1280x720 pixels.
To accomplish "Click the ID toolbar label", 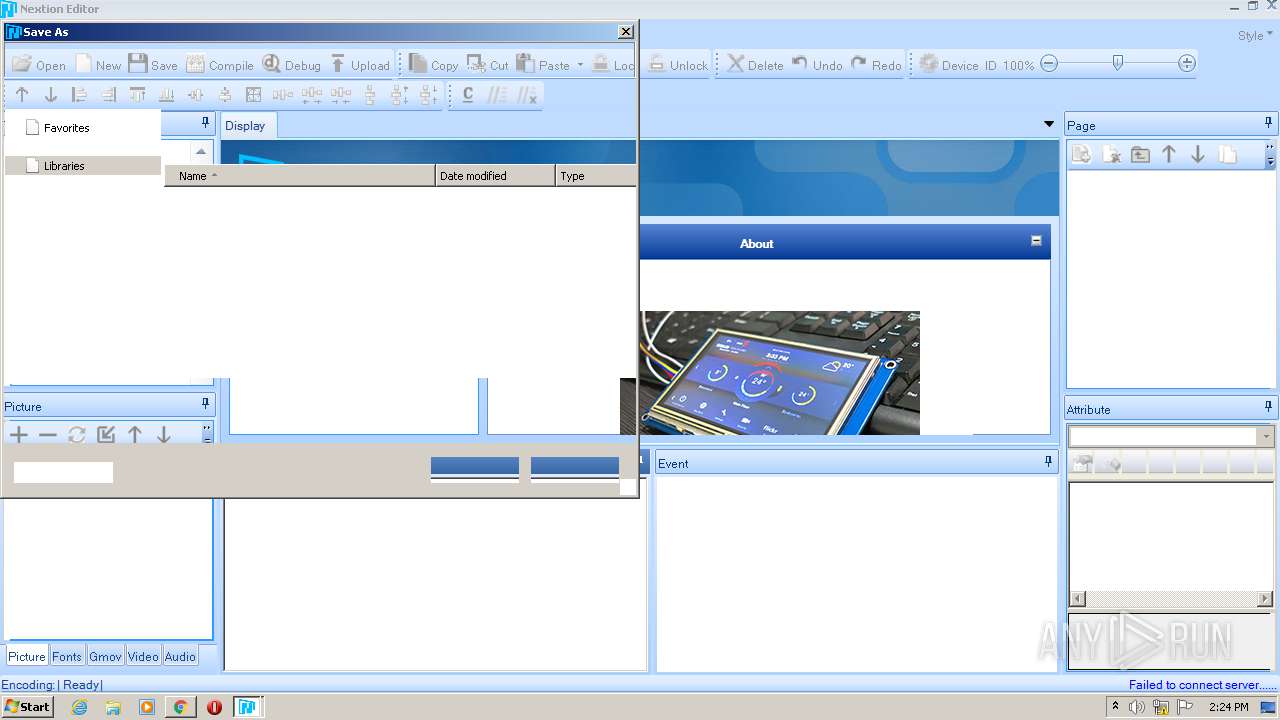I will pyautogui.click(x=990, y=65).
